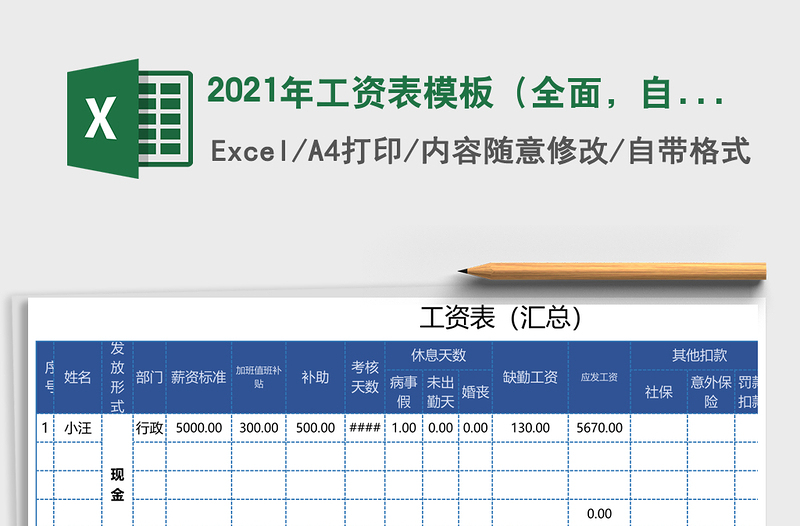Click the green Excel logo icon
Image resolution: width=800 pixels, height=526 pixels.
[x=130, y=118]
